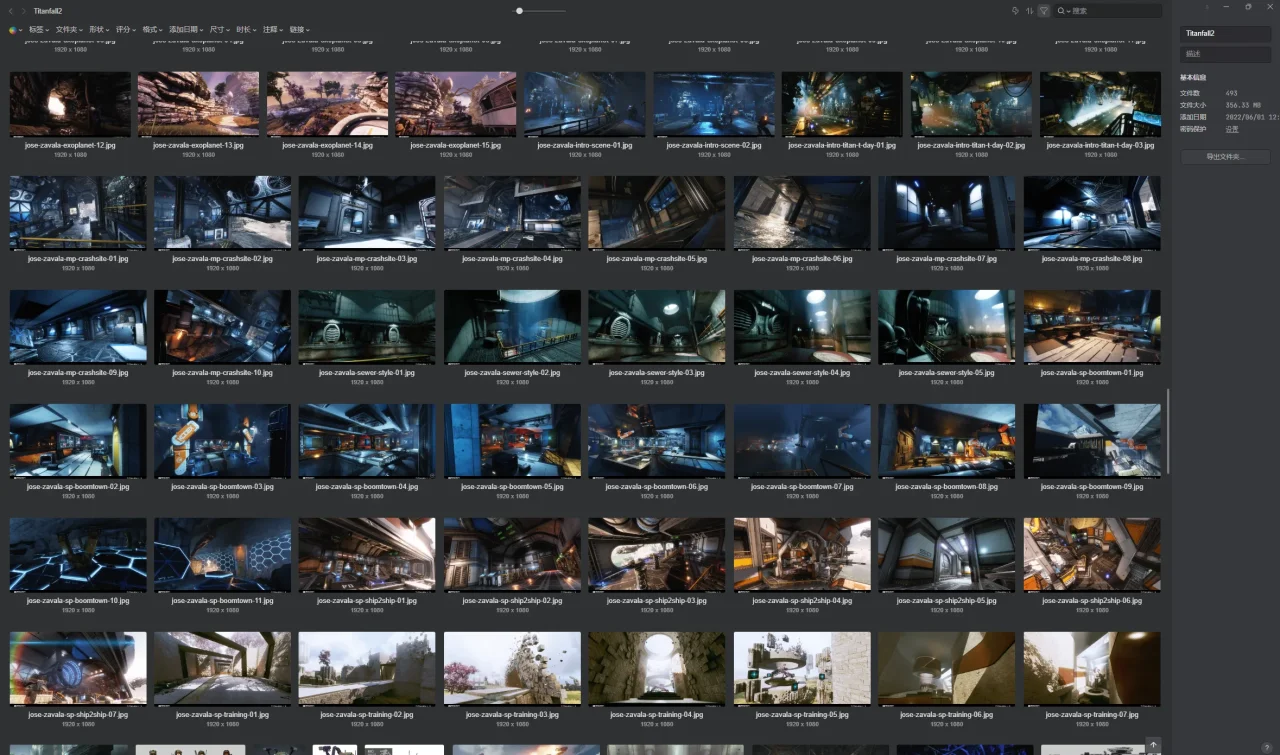1280x755 pixels.
Task: Select thumbnail jose-zavala-sp-training-07.jpg
Action: point(1092,669)
